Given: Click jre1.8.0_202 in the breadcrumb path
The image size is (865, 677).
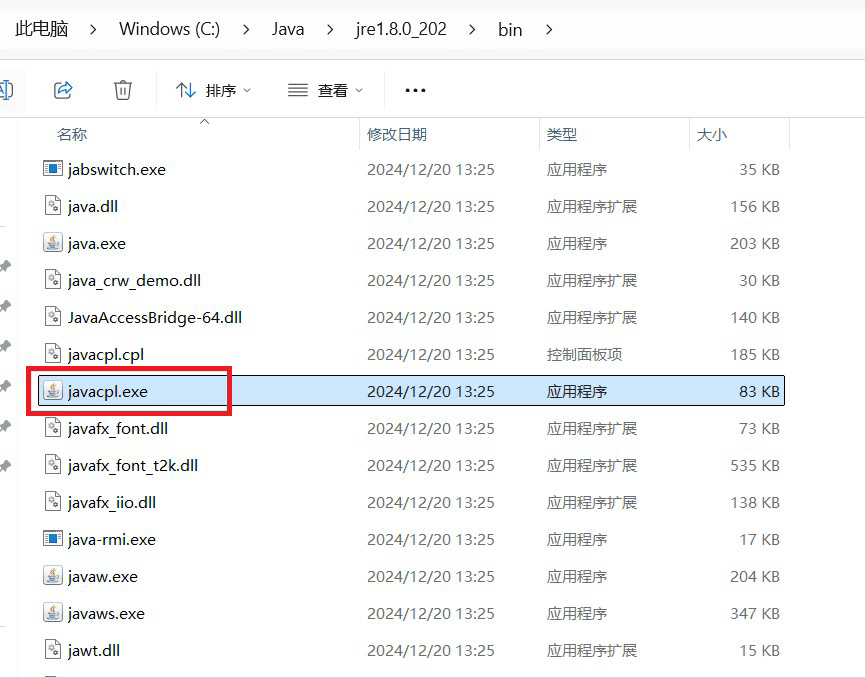Looking at the screenshot, I should [x=401, y=29].
